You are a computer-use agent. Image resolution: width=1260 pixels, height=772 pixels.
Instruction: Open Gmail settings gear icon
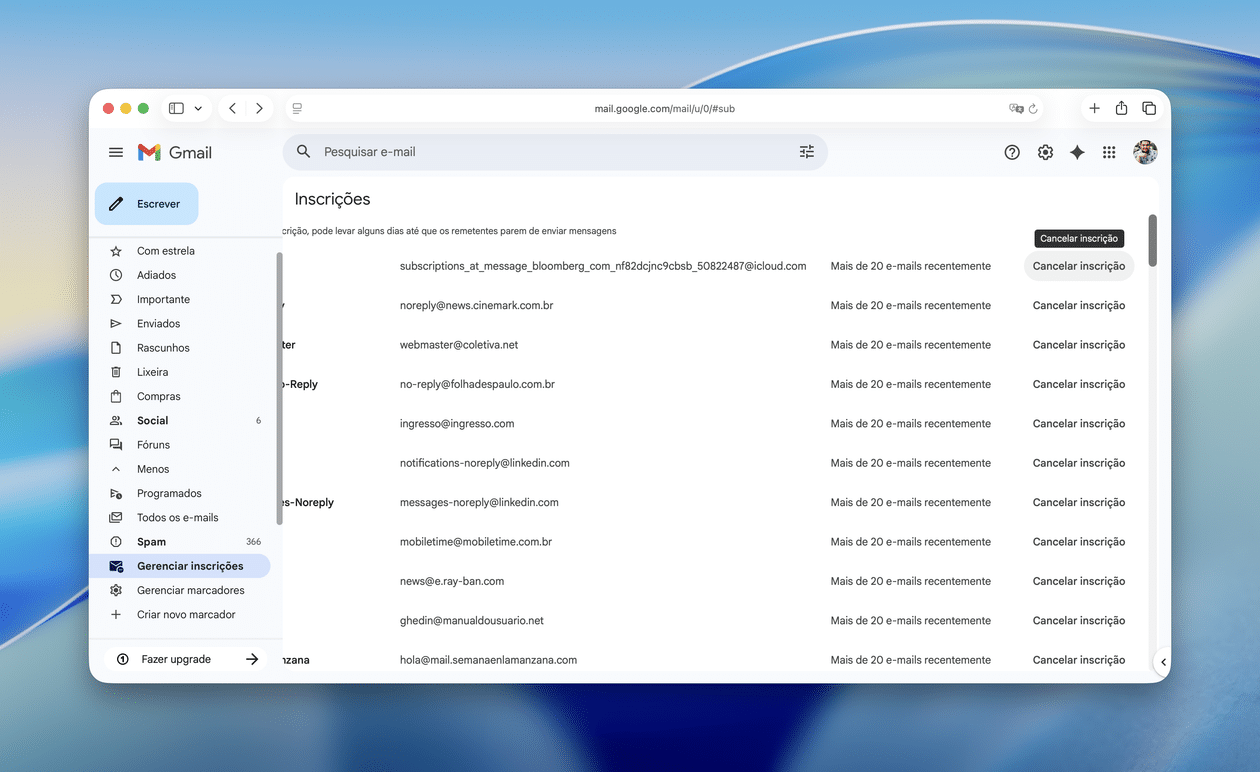coord(1045,152)
